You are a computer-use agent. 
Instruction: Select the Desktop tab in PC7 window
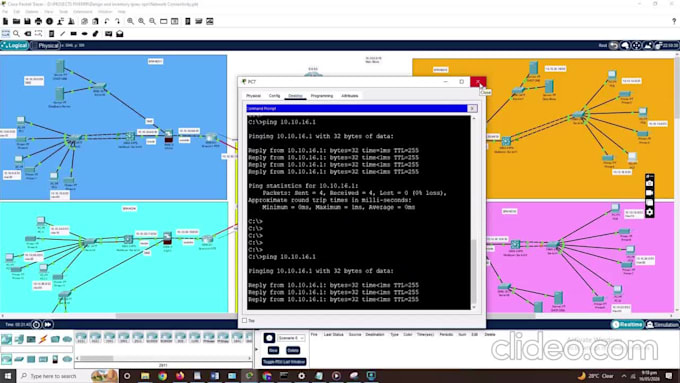pyautogui.click(x=295, y=95)
